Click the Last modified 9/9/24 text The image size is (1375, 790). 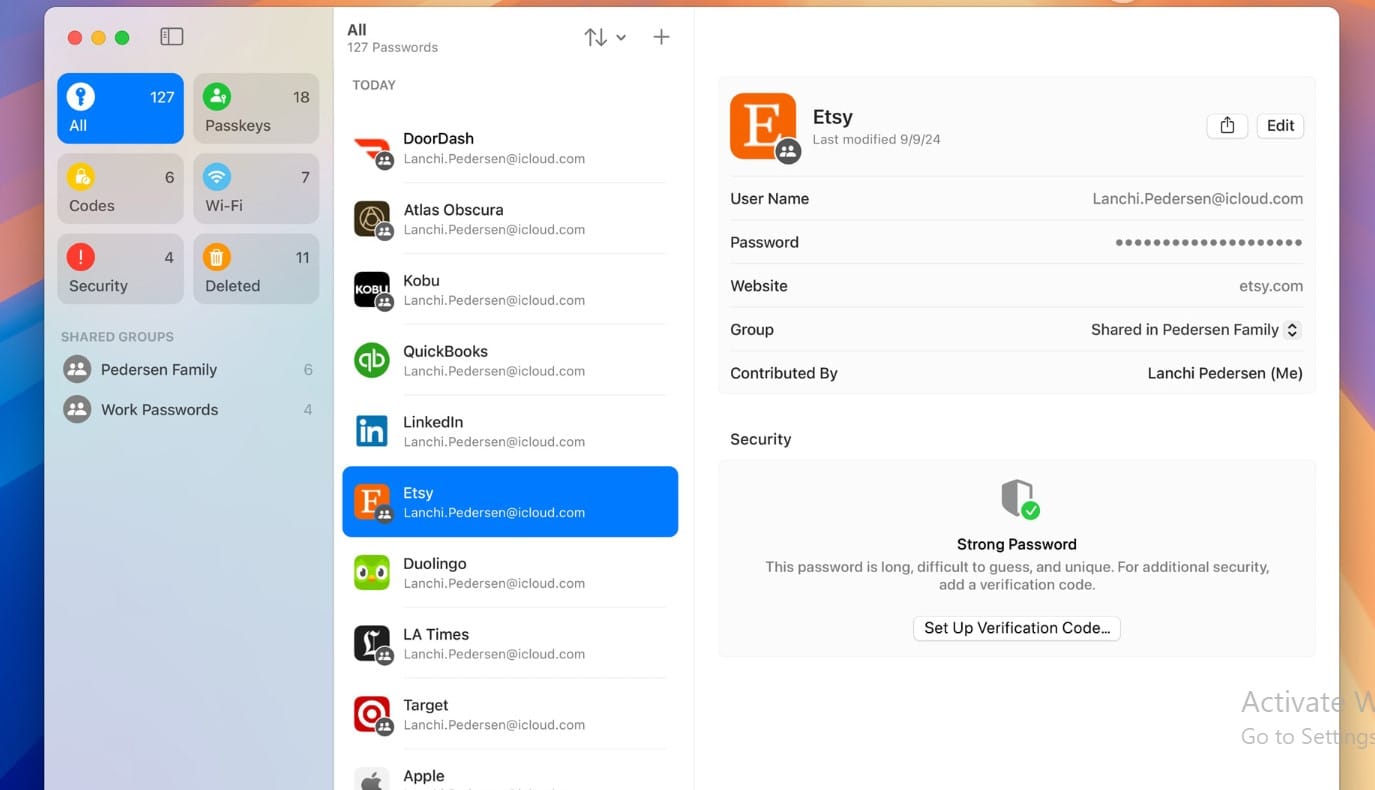(876, 140)
